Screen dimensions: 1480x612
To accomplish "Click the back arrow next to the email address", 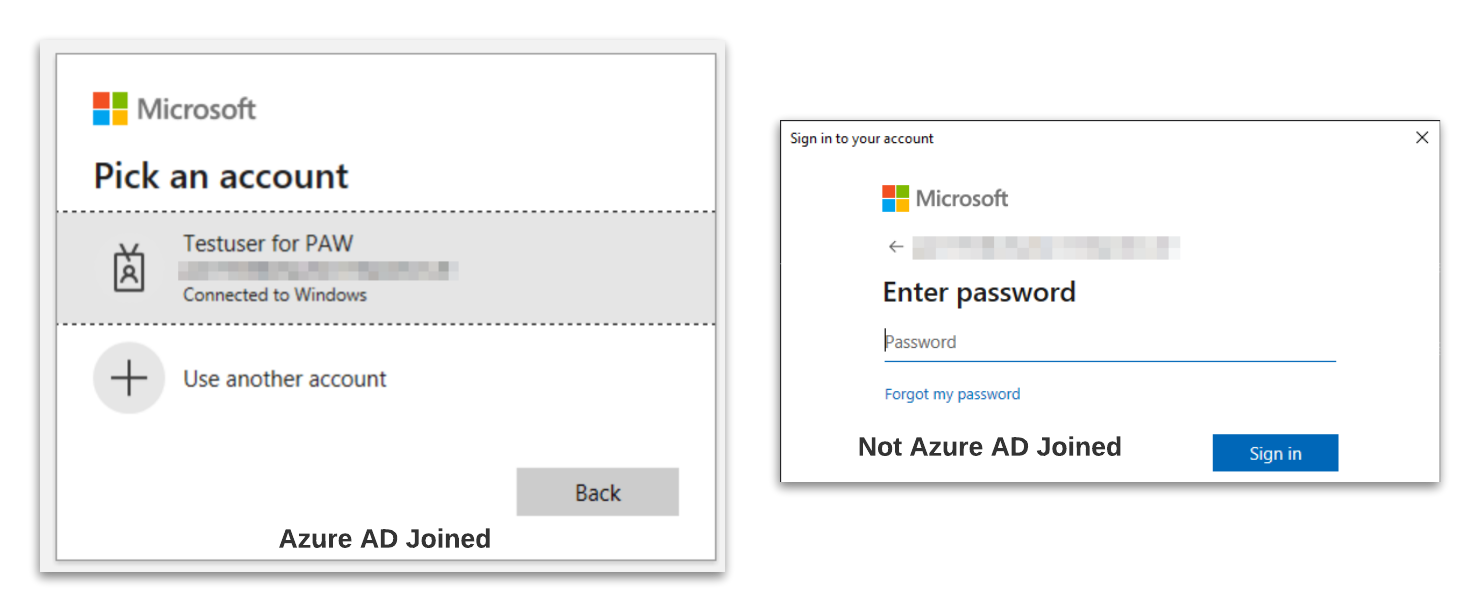I will tap(895, 246).
